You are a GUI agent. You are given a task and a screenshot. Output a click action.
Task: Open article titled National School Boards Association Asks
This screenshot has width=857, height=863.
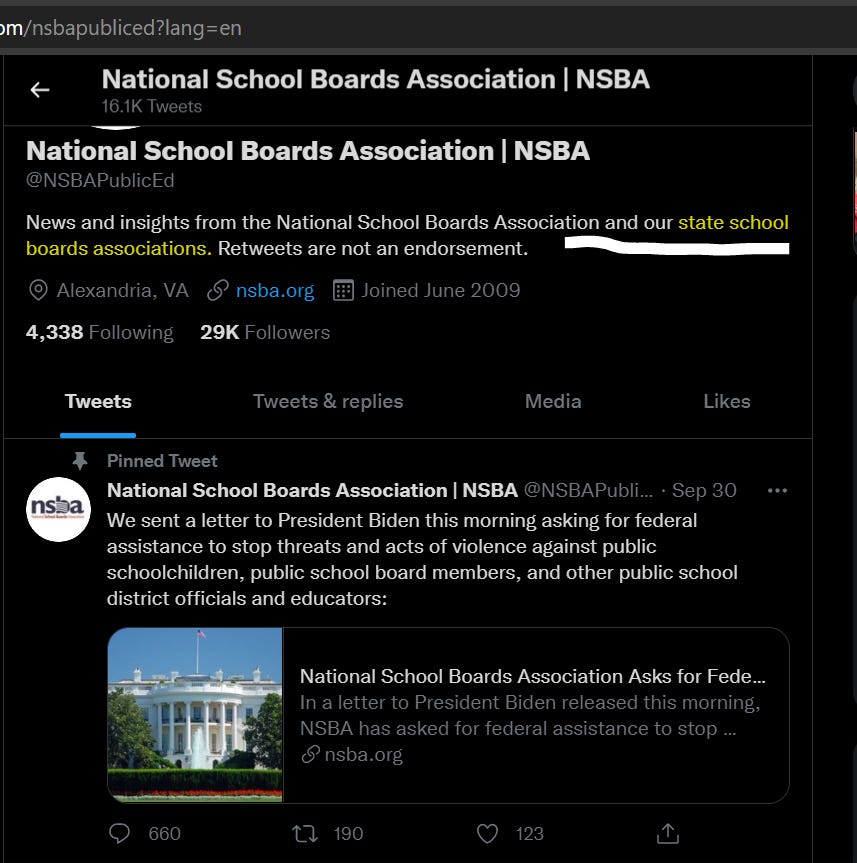533,676
